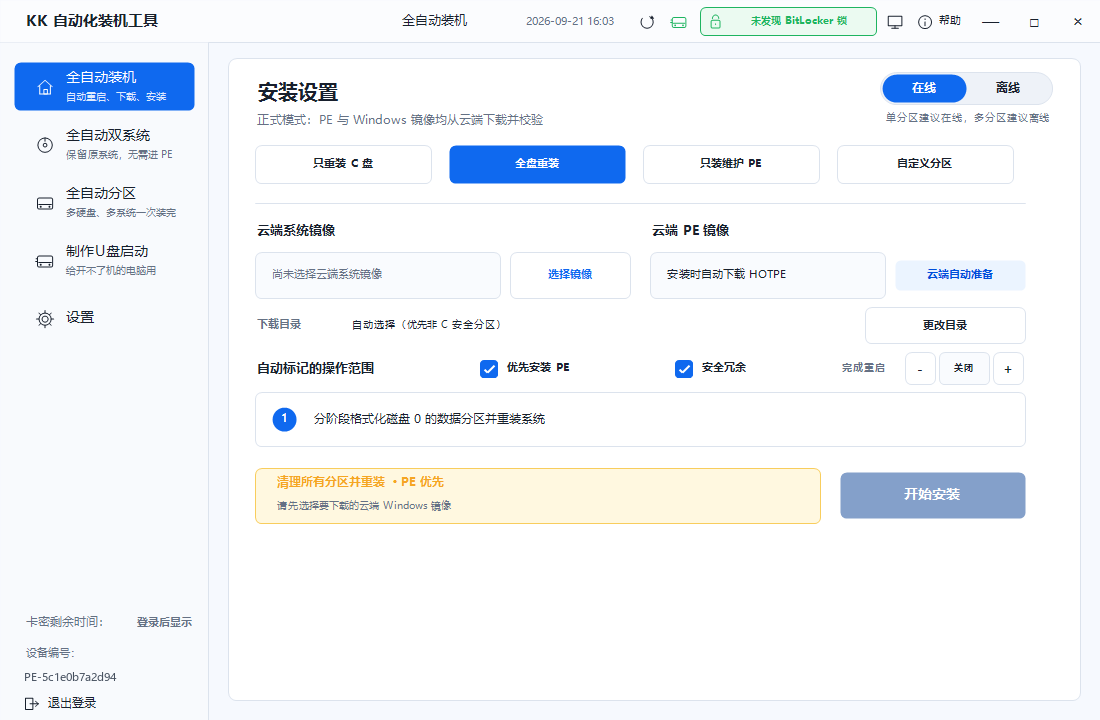
Task: Click the device ID PE-5c1e0b7a2d94
Action: pyautogui.click(x=70, y=677)
